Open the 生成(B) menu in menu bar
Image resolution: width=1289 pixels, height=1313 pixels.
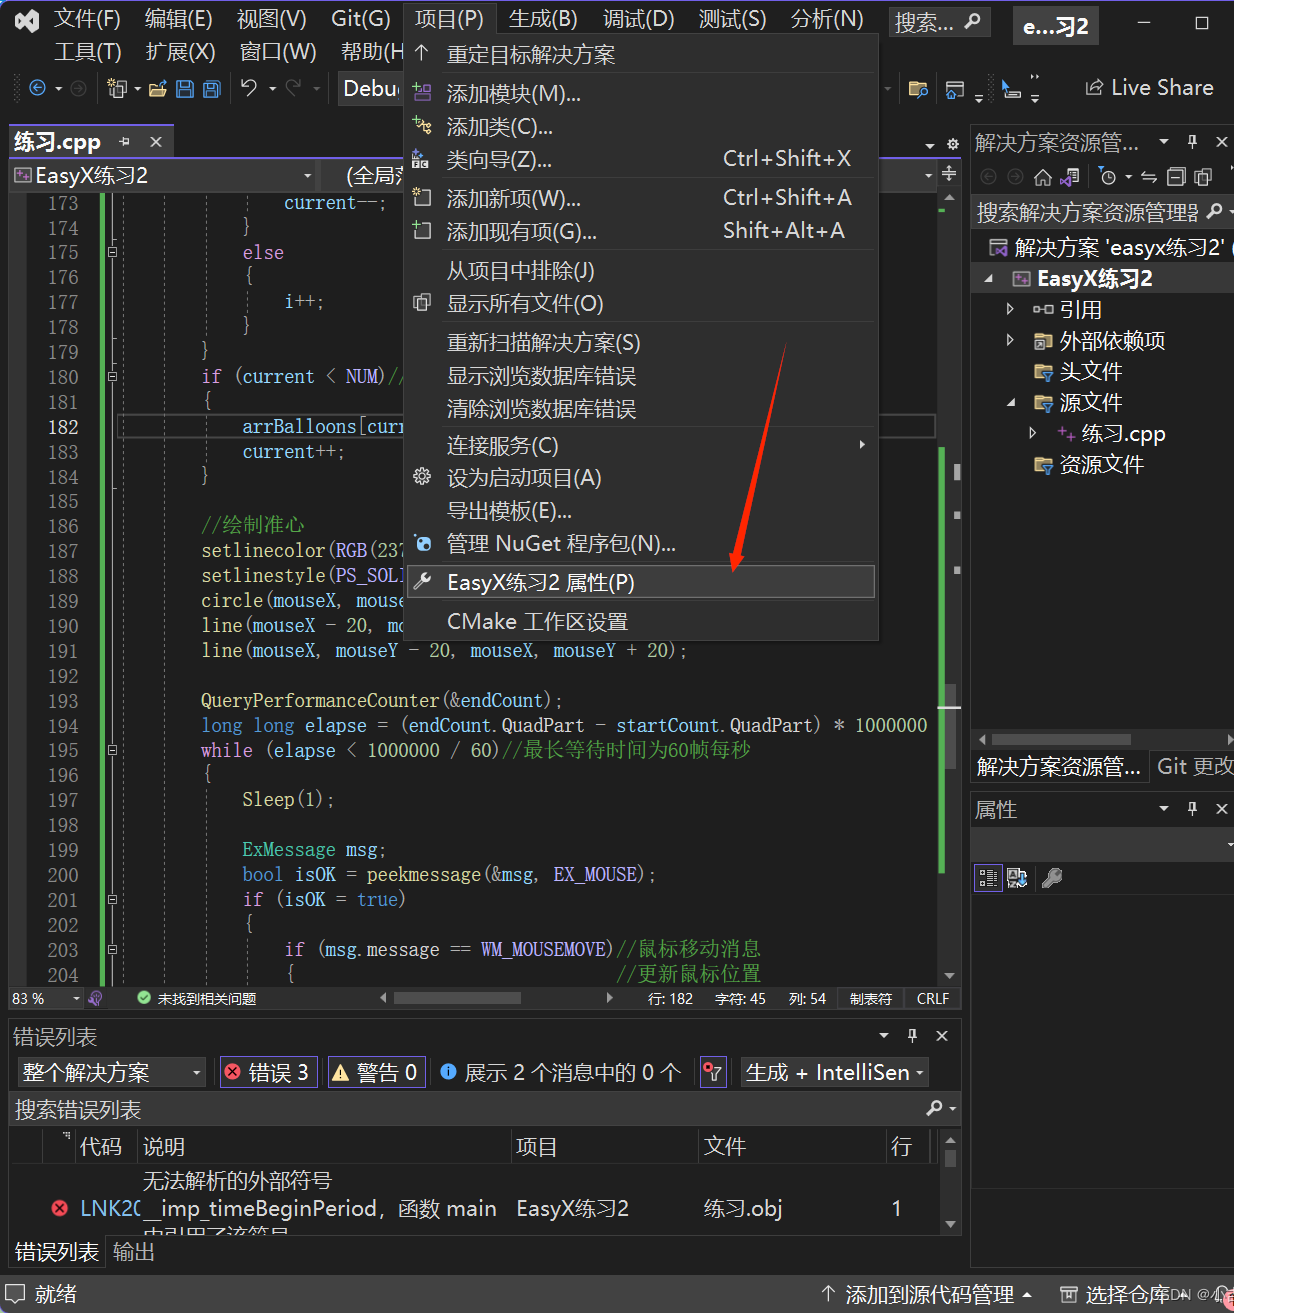543,19
